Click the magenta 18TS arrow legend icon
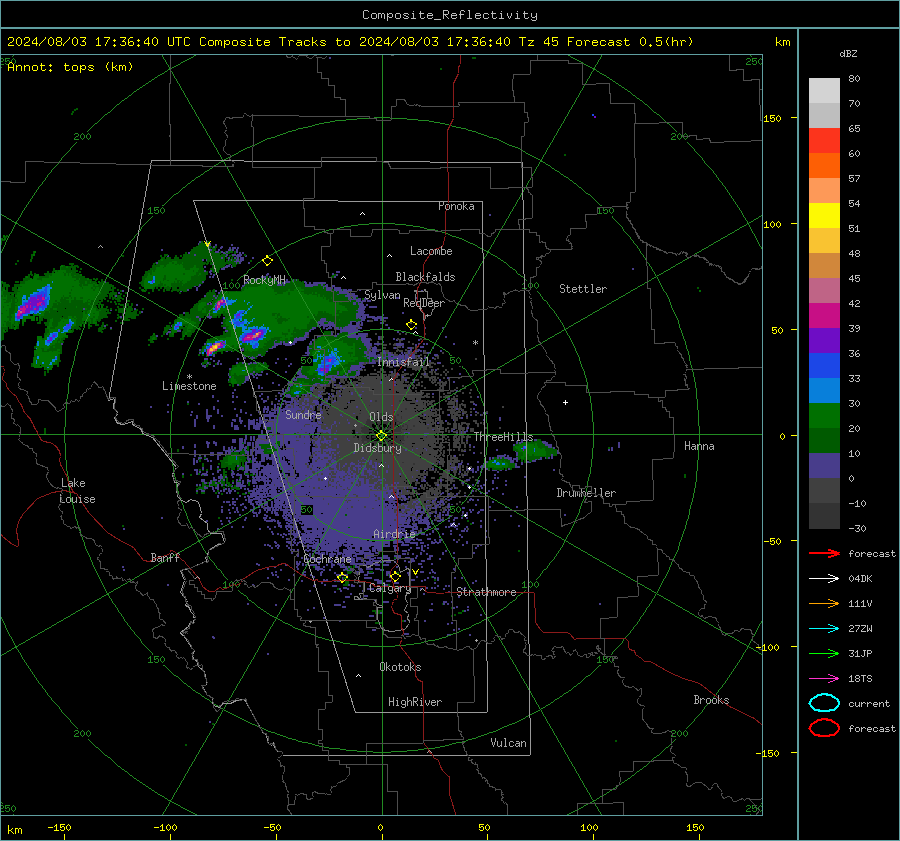 click(824, 679)
